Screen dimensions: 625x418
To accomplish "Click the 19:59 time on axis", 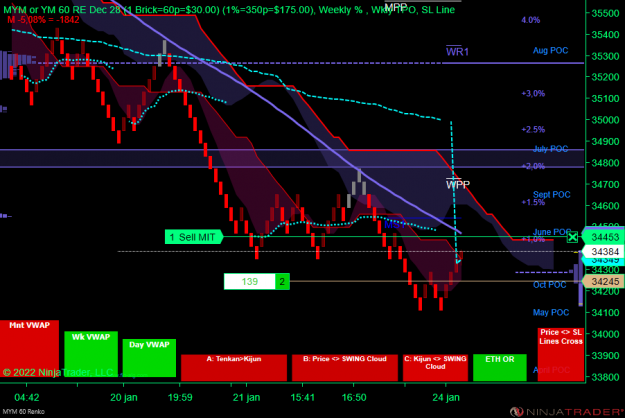I will [x=180, y=397].
